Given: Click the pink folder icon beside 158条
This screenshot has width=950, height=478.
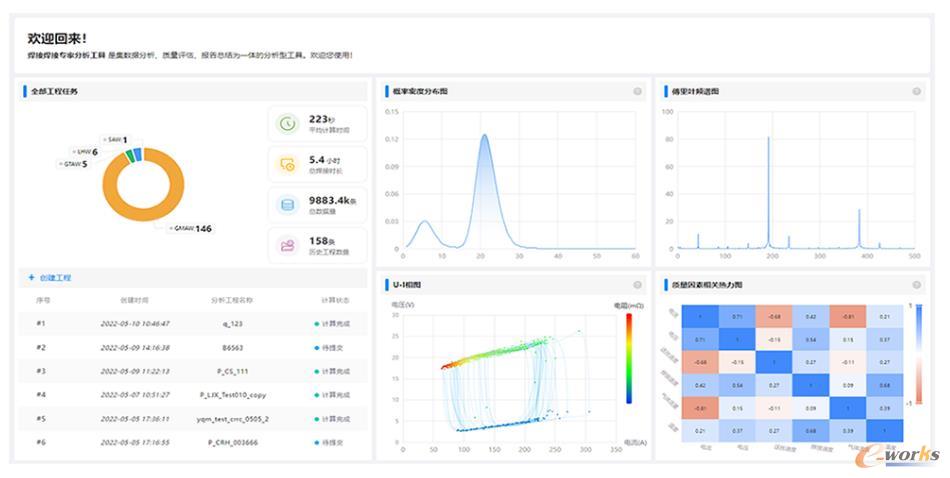Looking at the screenshot, I should point(287,245).
